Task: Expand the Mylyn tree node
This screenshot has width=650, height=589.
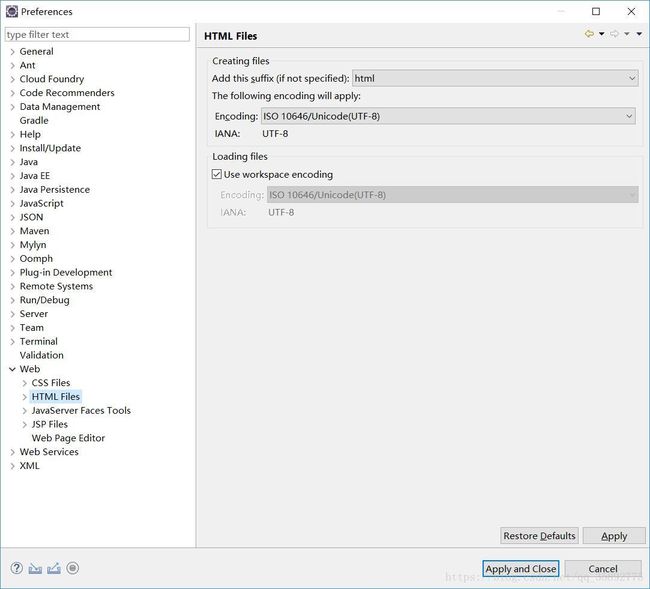Action: 12,245
